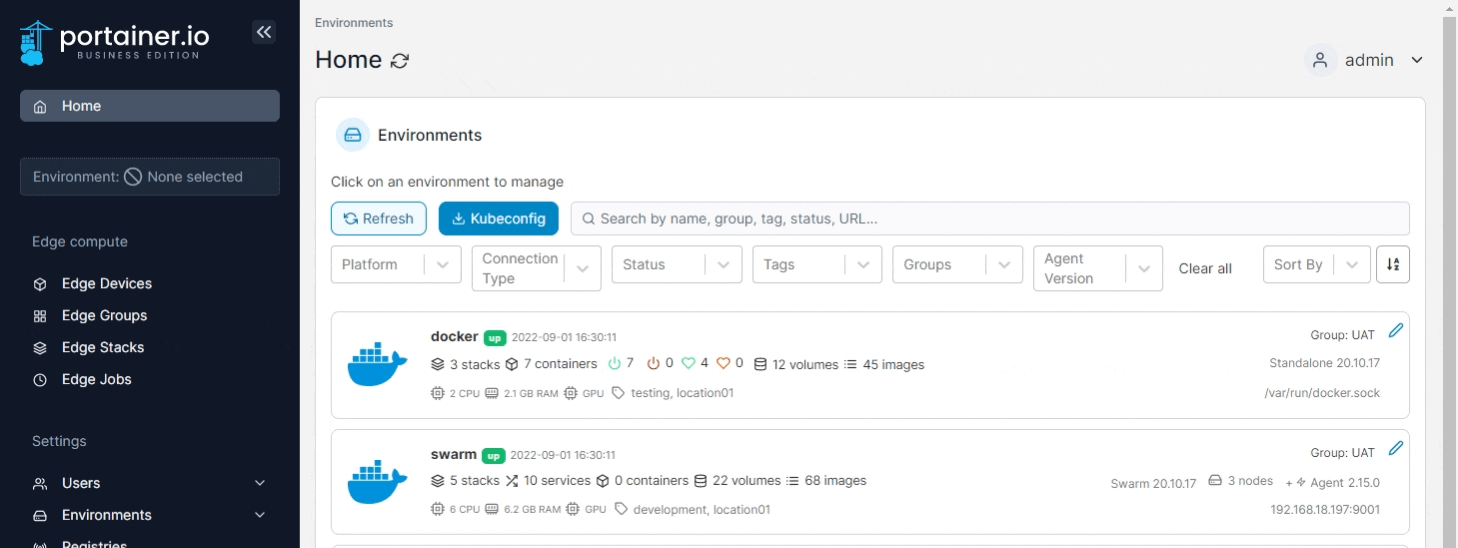
Task: Expand the Users settings submenu
Action: [x=260, y=483]
